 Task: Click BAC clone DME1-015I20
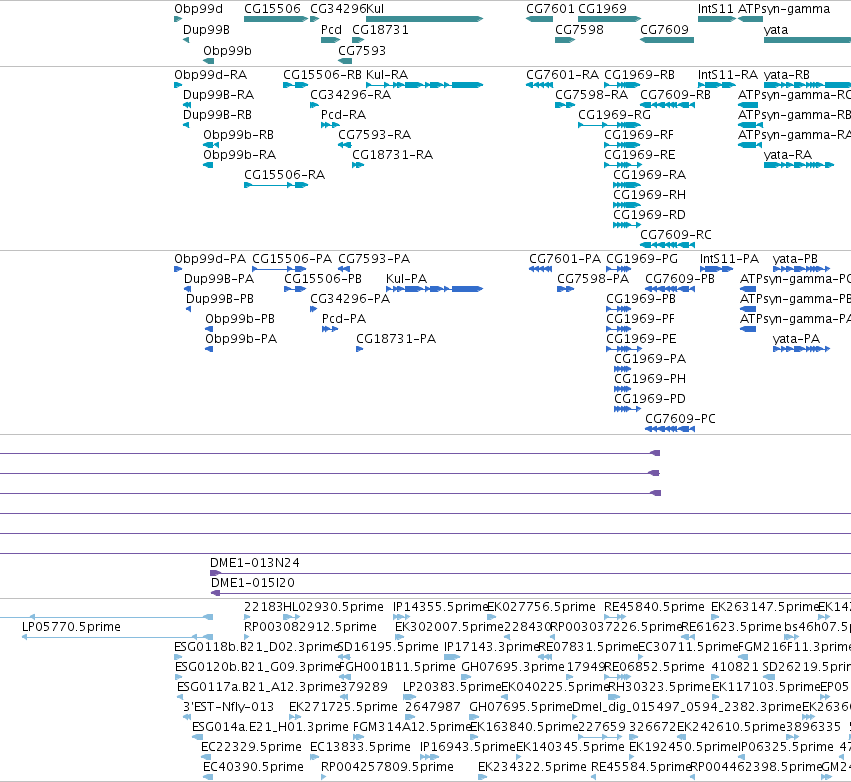pos(531,593)
